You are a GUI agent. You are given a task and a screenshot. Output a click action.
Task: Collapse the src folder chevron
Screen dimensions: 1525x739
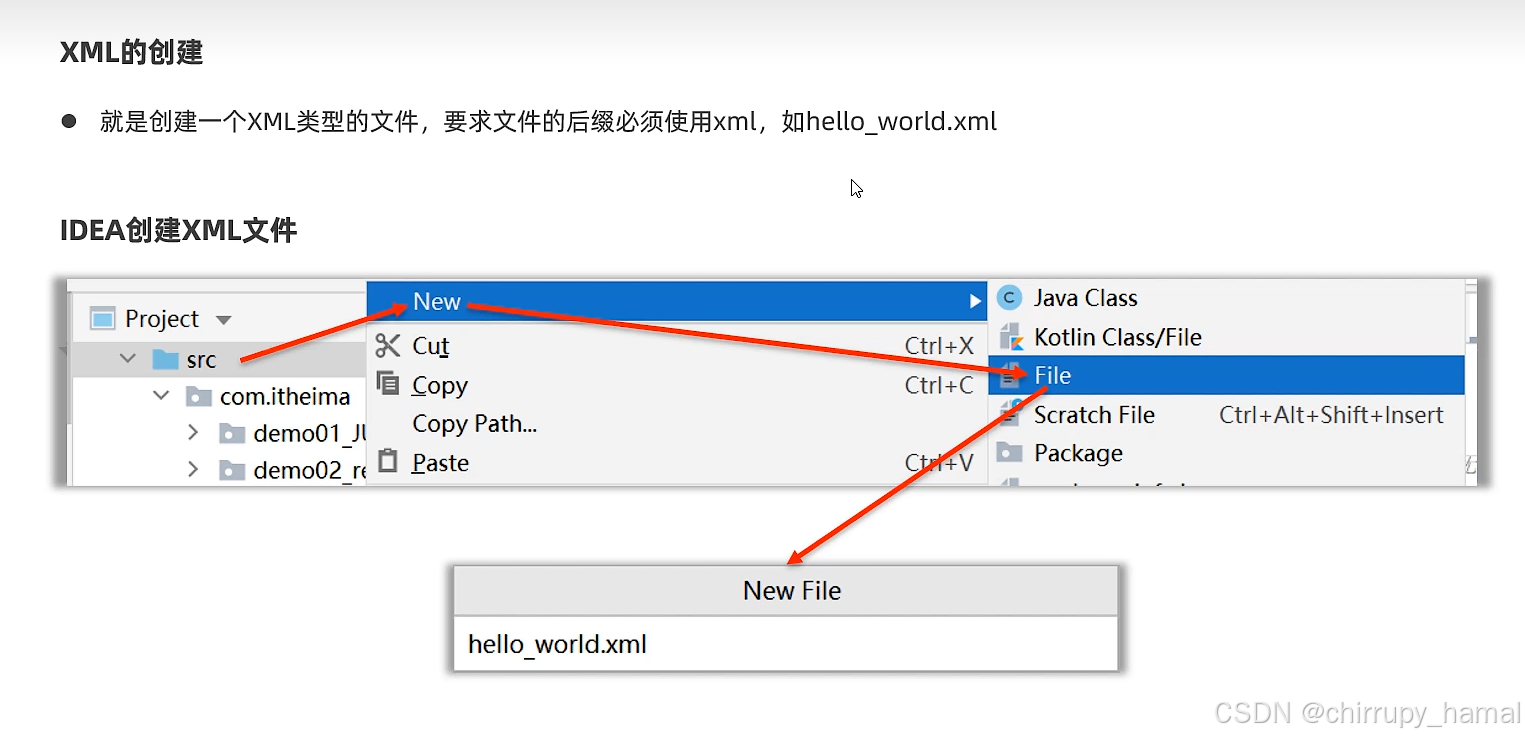(128, 358)
